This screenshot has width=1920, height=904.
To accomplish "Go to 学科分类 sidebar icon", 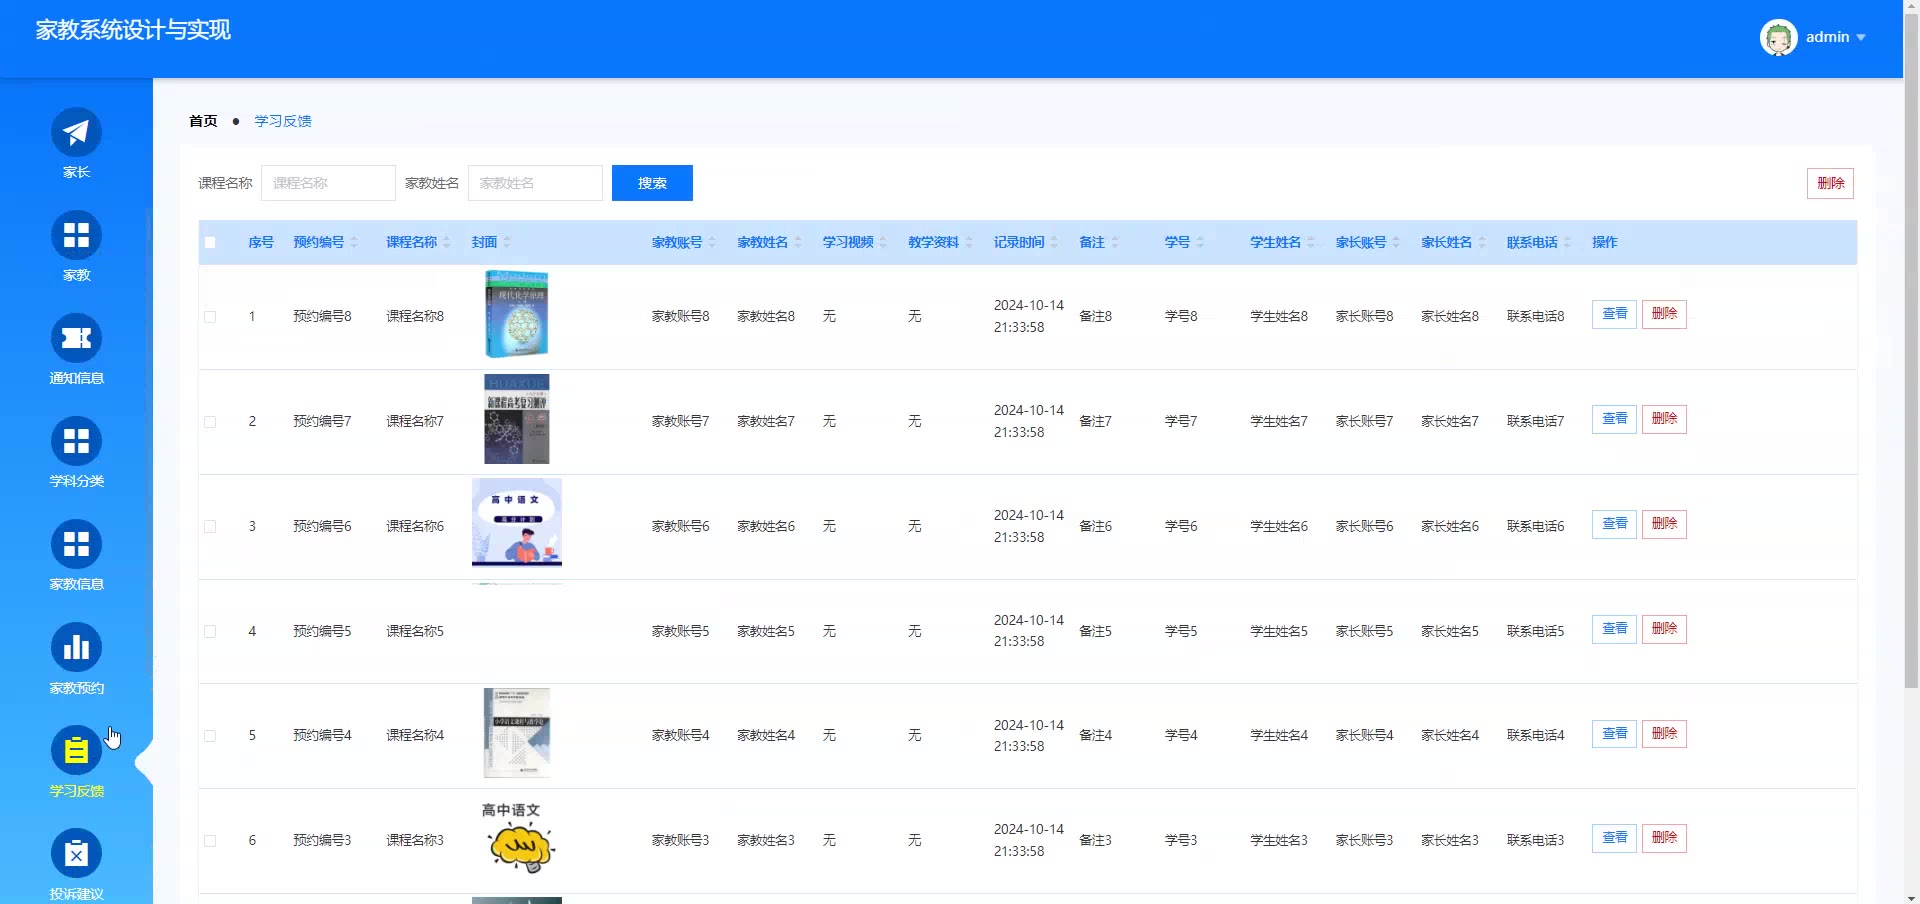I will [76, 442].
